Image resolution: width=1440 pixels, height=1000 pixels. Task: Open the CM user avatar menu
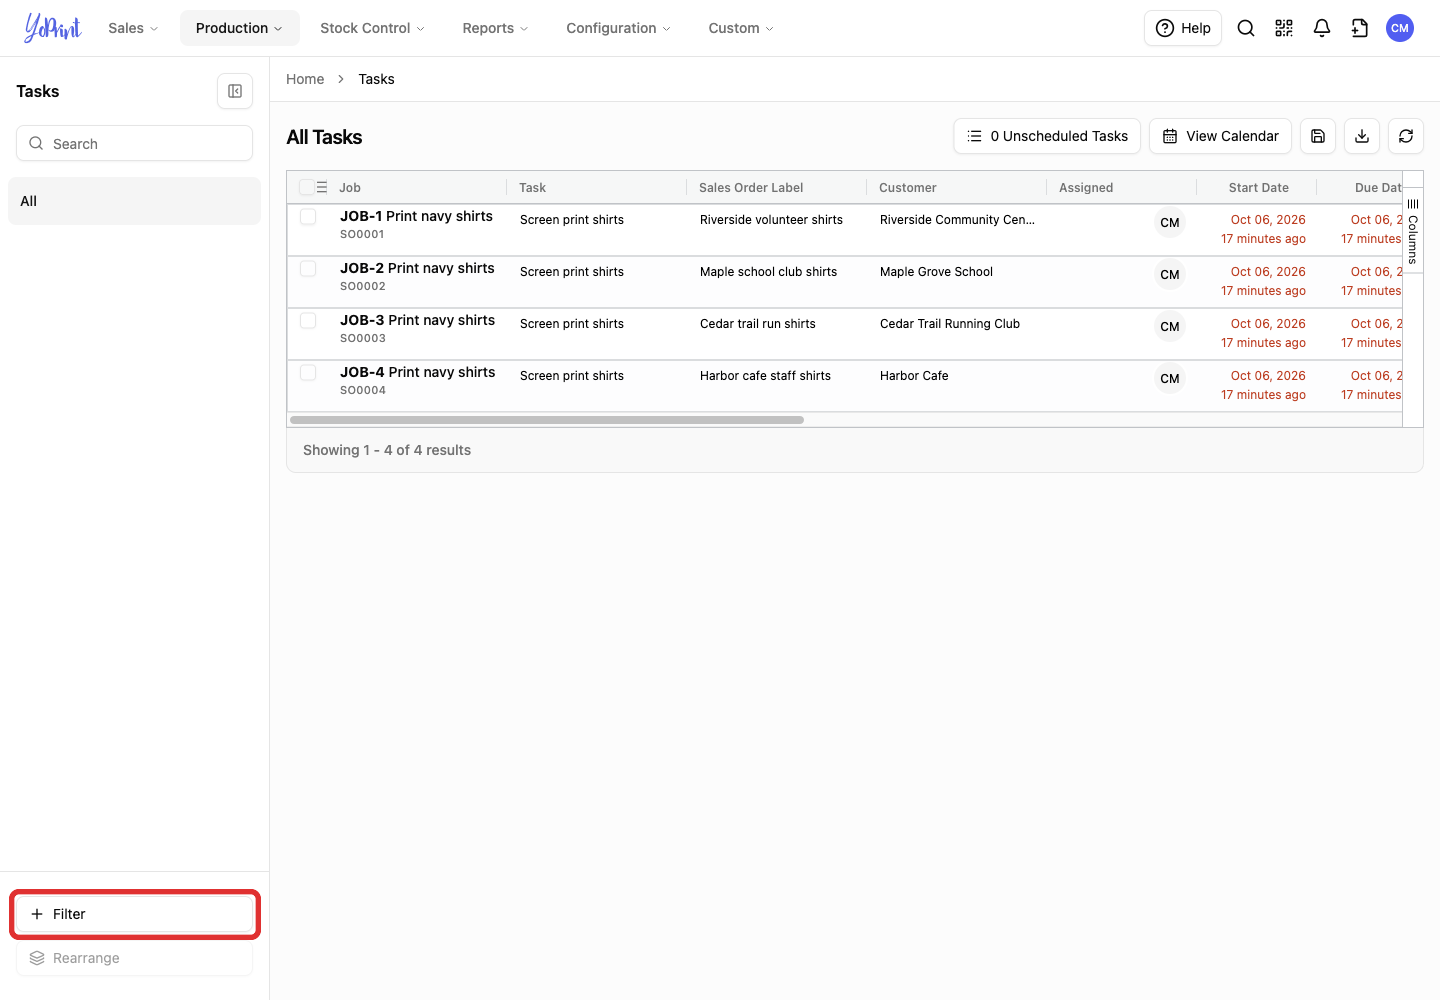click(x=1400, y=28)
